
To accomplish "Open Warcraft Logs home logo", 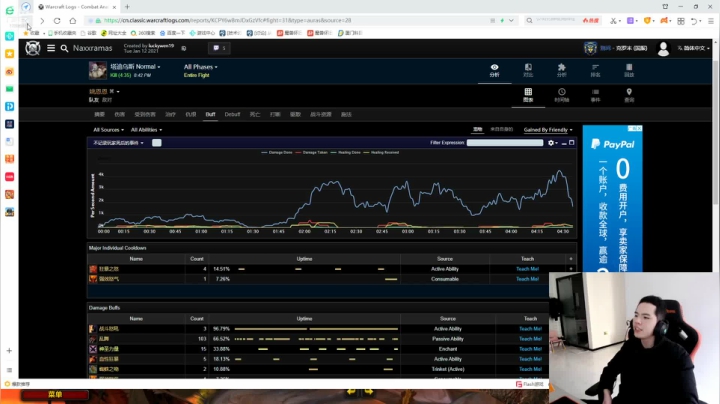I will (x=33, y=48).
